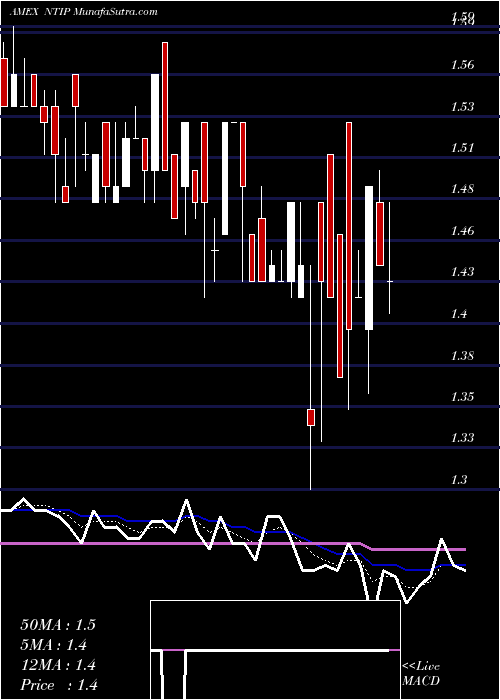This screenshot has height=700, width=500.
Task: Click the red candle at the 1.33 low
Action: tap(311, 417)
